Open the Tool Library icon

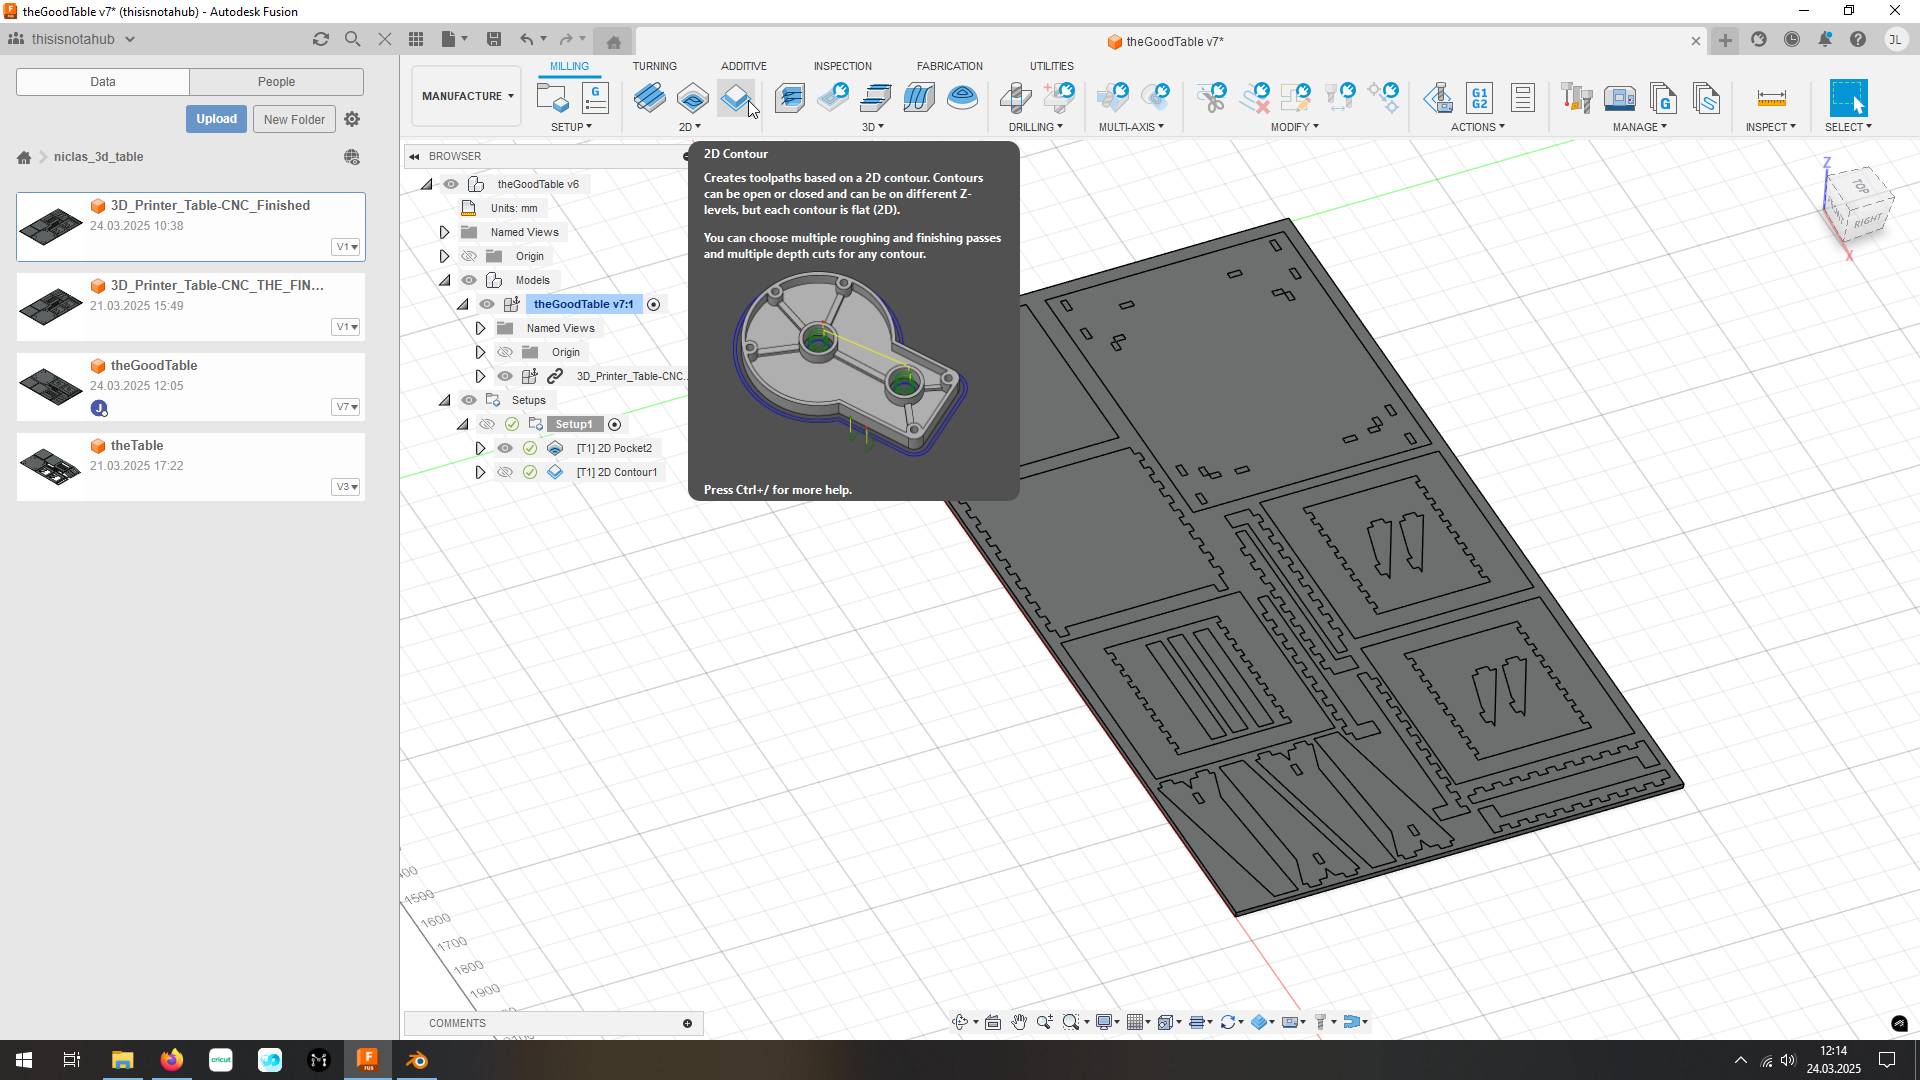[x=1577, y=98]
